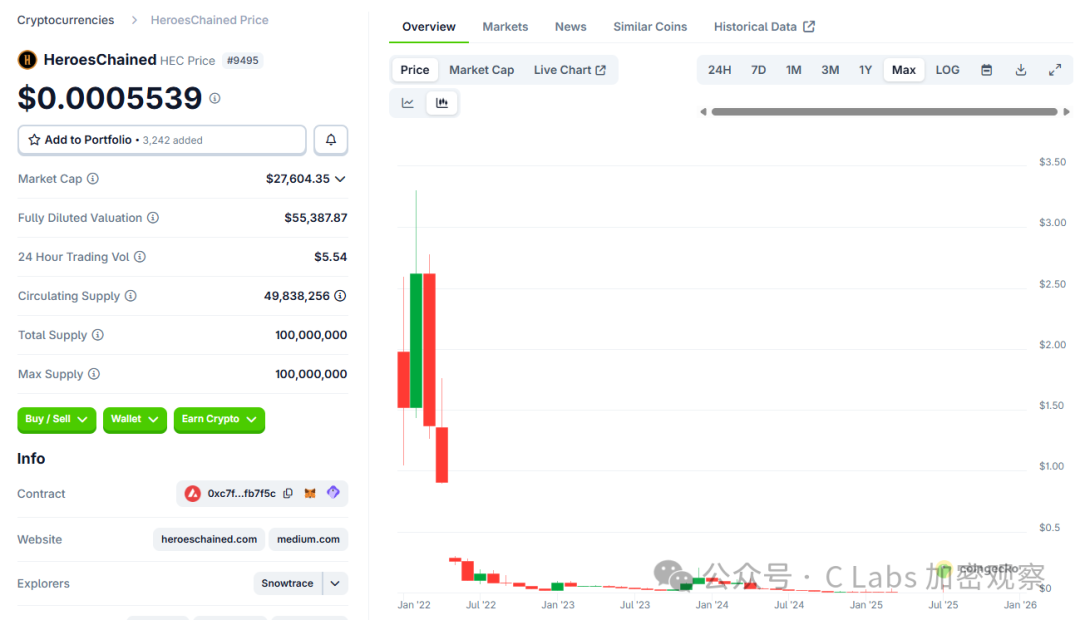
Task: Click the contract address 0xc7f...fb7f5c
Action: [x=241, y=493]
